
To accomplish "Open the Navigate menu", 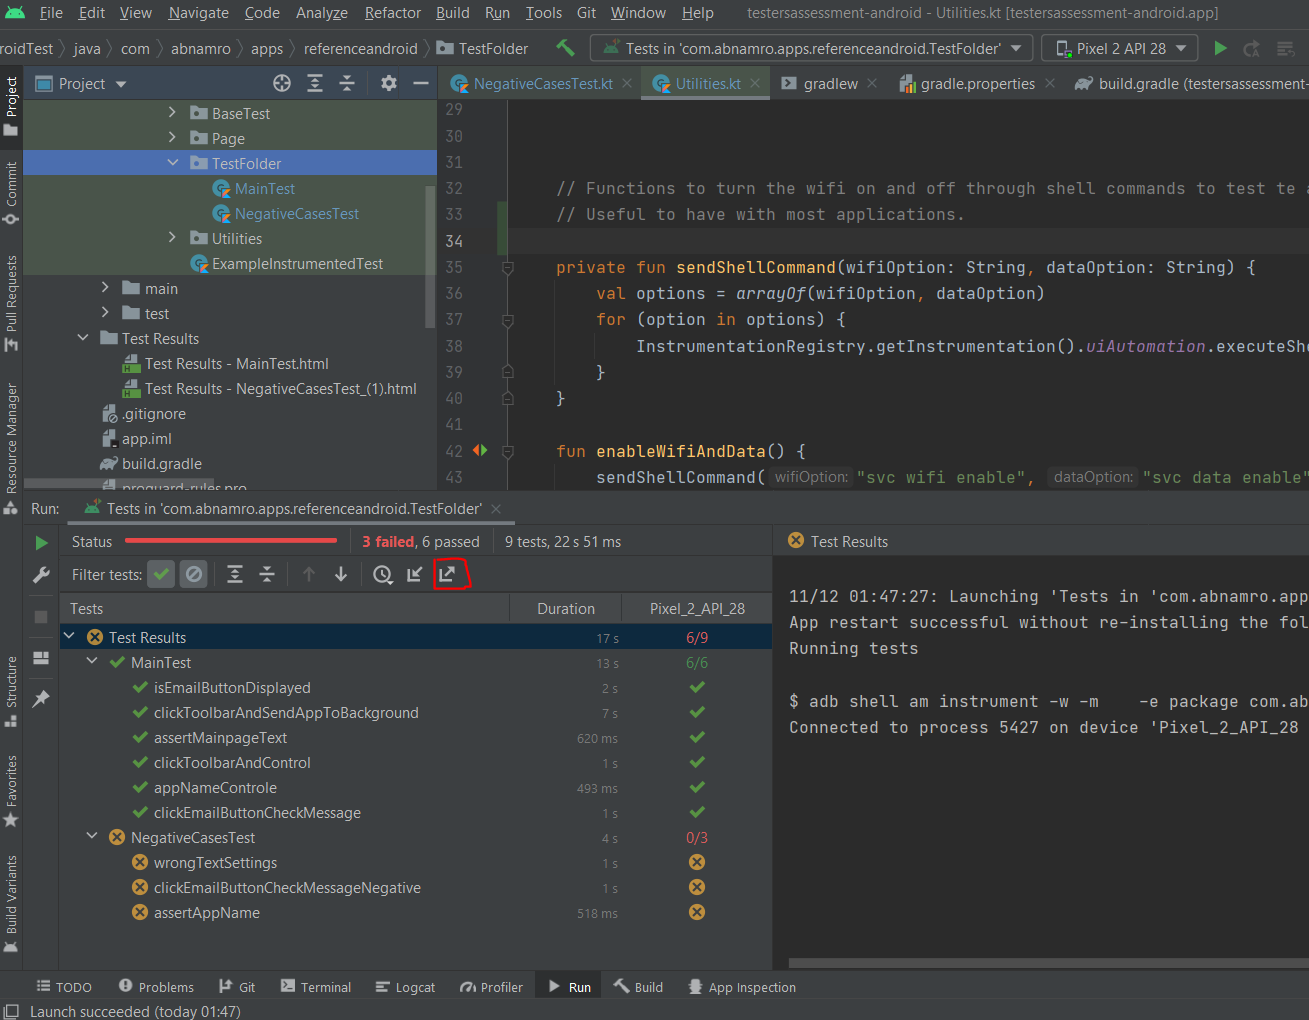I will [198, 13].
